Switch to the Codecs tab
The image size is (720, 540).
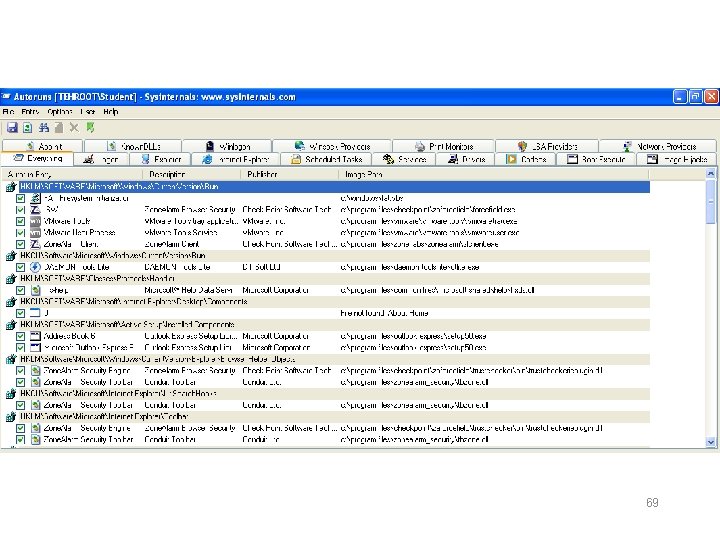click(x=526, y=159)
